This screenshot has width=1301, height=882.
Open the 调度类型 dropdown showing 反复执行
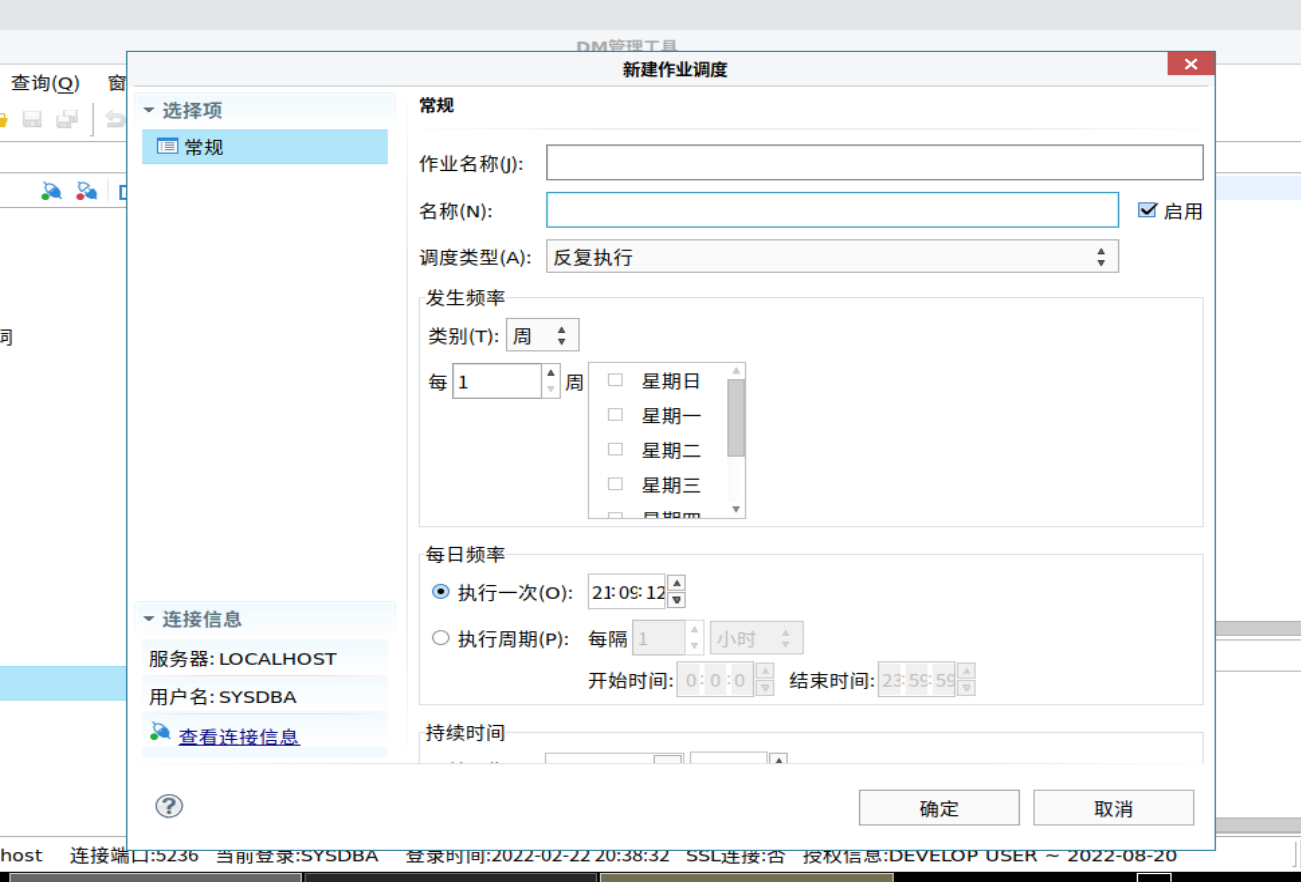pyautogui.click(x=832, y=257)
